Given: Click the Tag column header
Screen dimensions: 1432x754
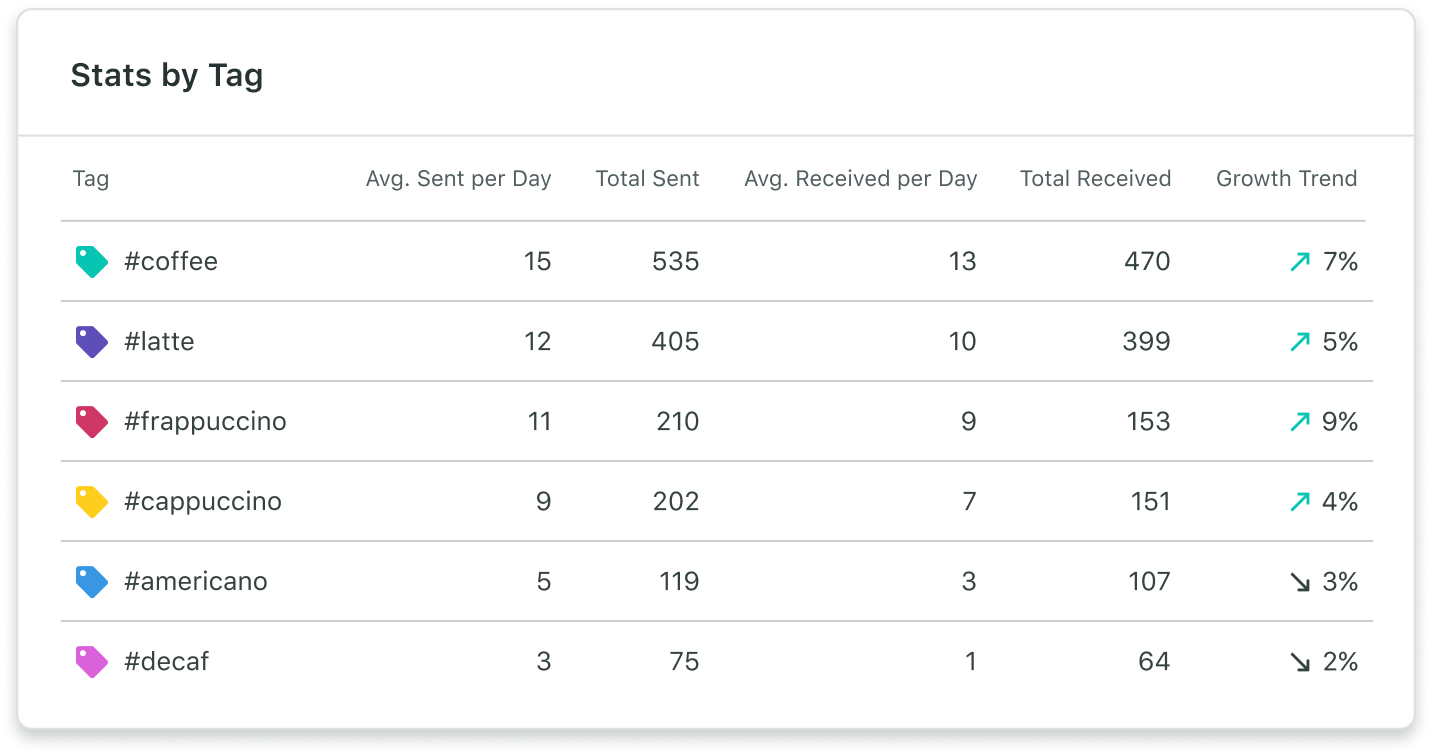Looking at the screenshot, I should pyautogui.click(x=91, y=178).
